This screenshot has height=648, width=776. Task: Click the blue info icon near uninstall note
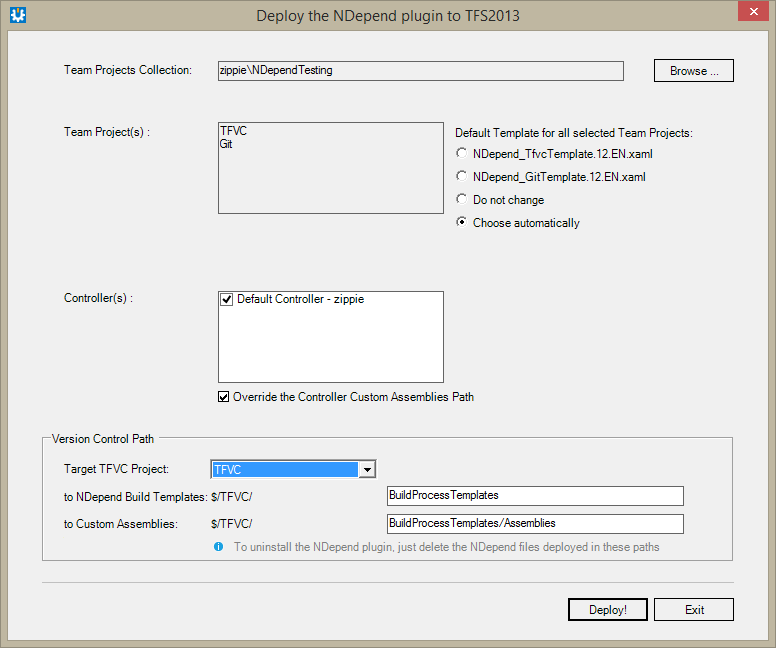tap(218, 547)
